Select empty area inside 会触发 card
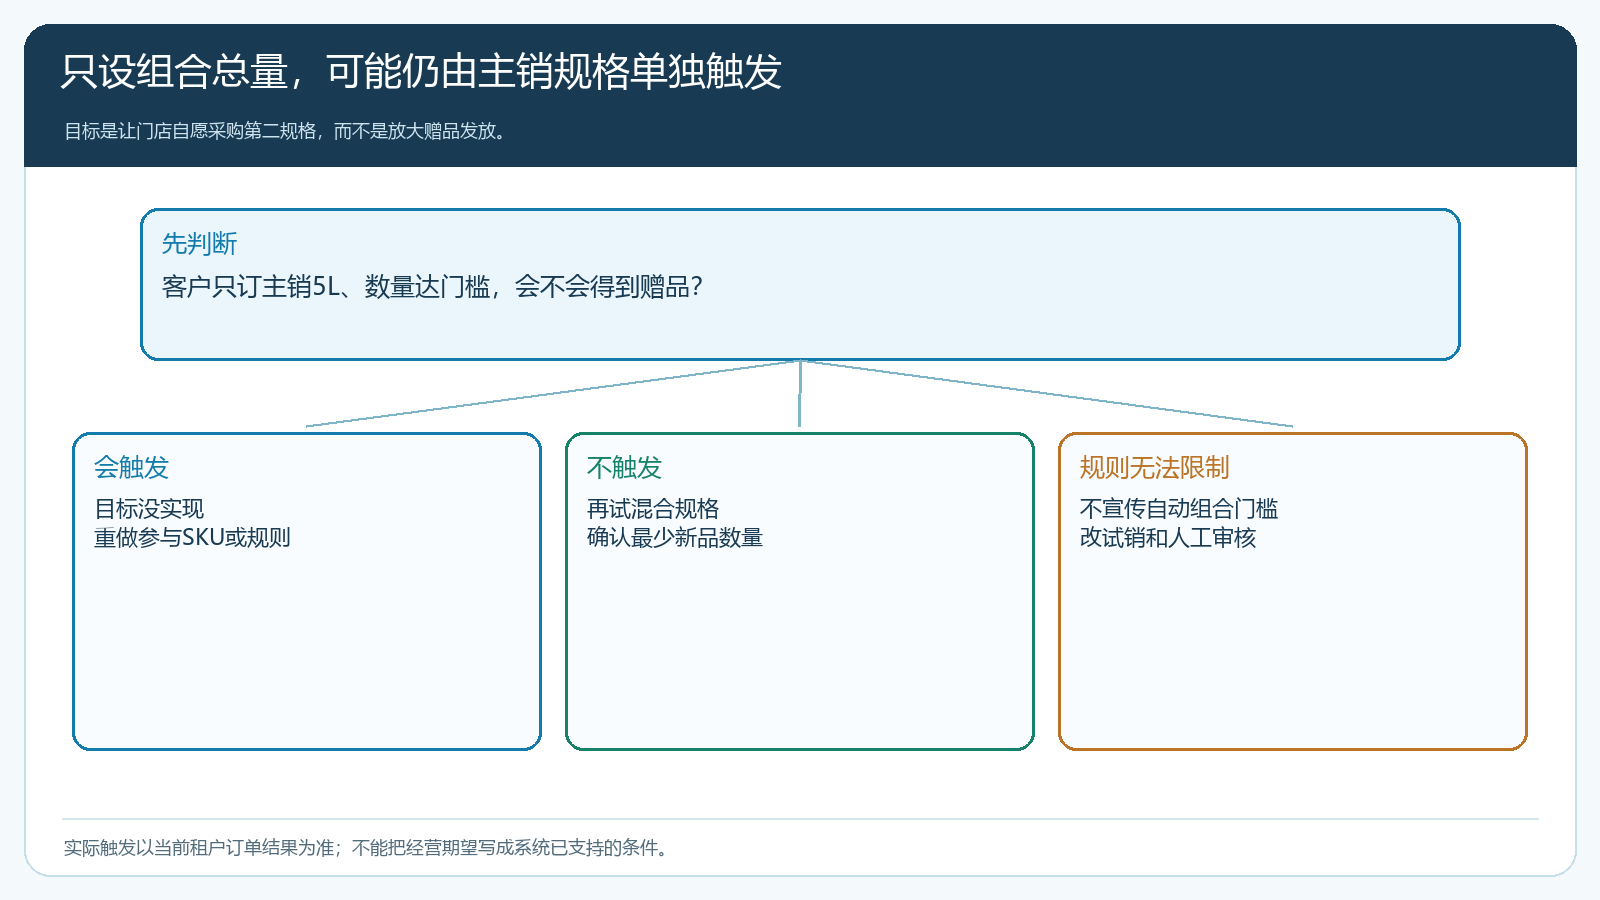 coord(307,650)
